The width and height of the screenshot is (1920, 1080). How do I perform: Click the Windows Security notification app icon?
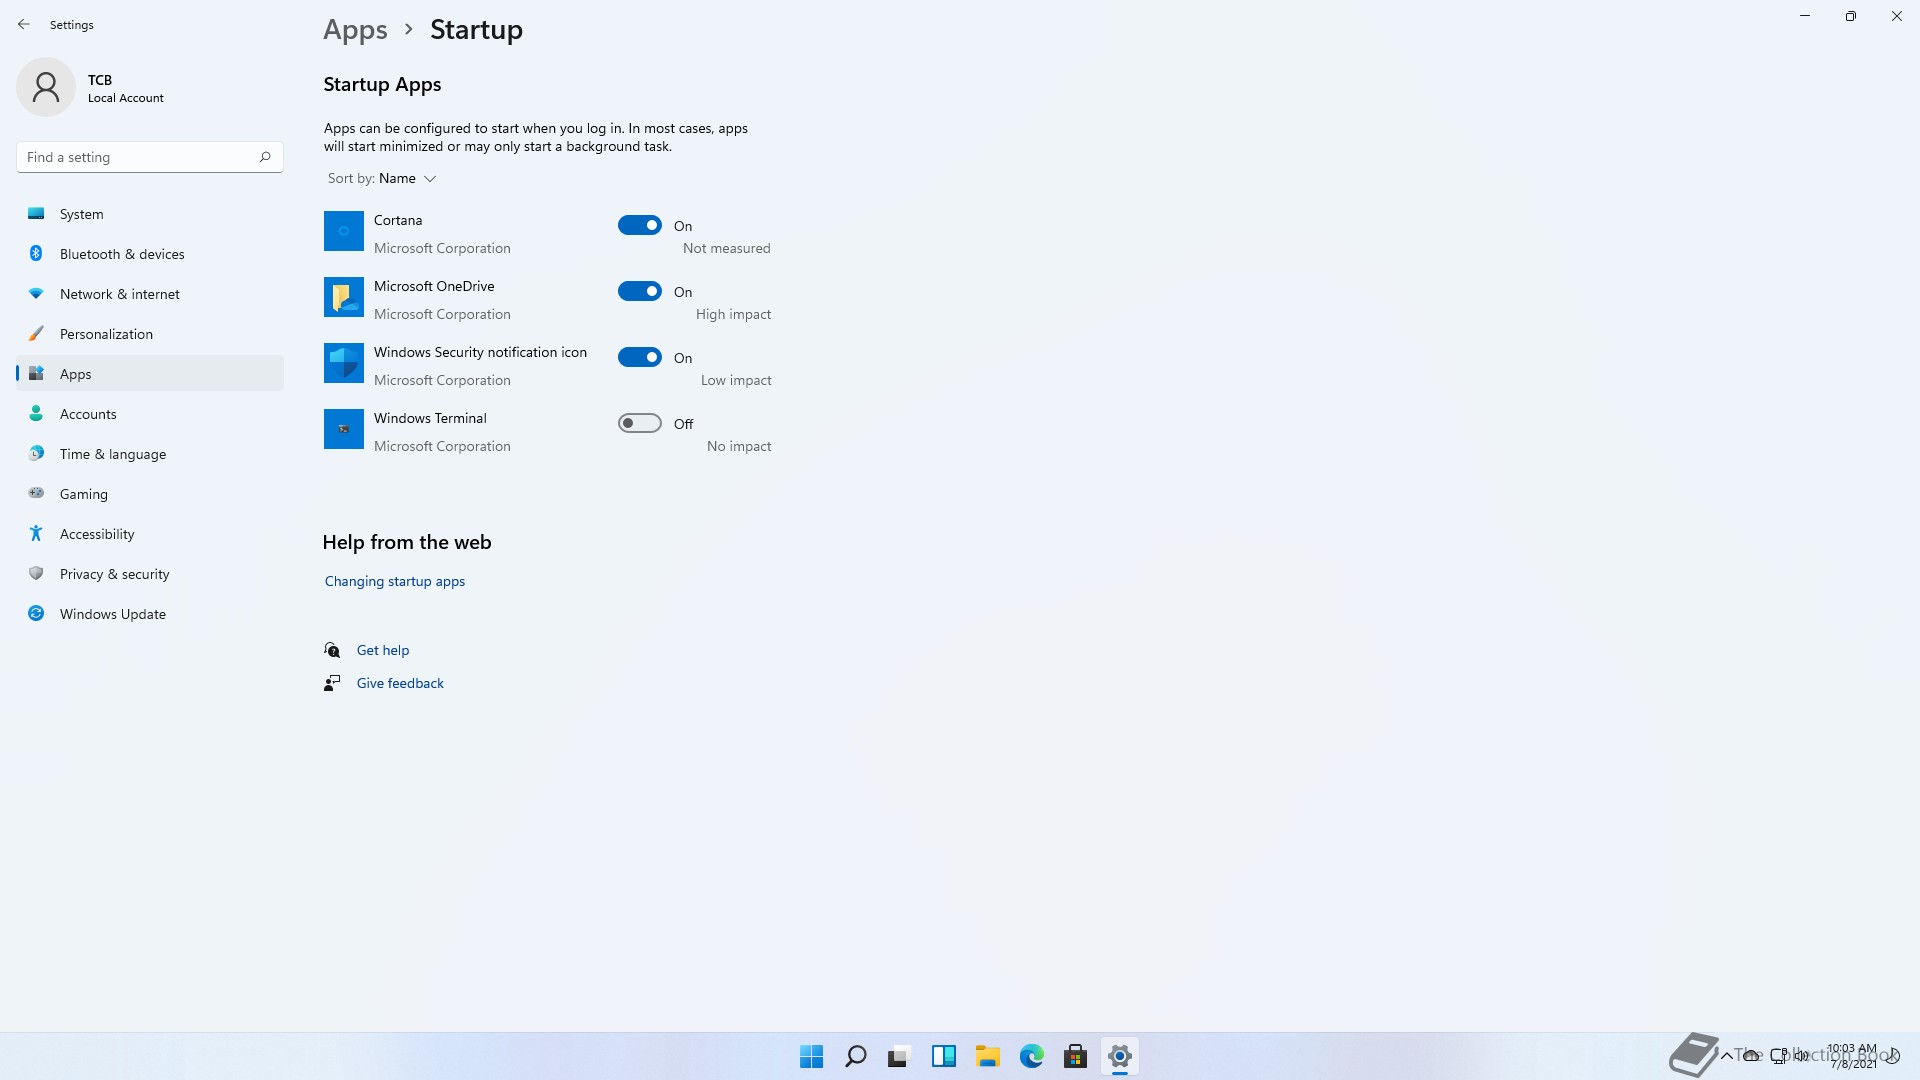344,363
